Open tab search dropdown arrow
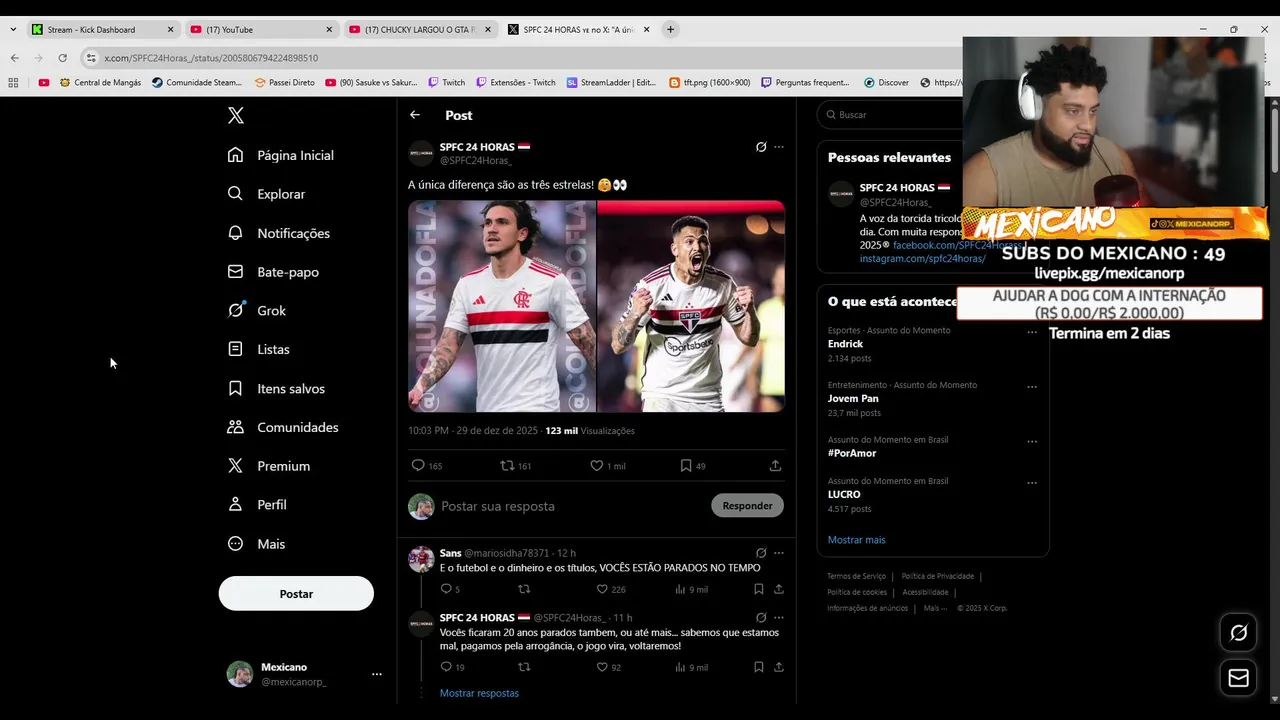The width and height of the screenshot is (1280, 720). pyautogui.click(x=12, y=30)
